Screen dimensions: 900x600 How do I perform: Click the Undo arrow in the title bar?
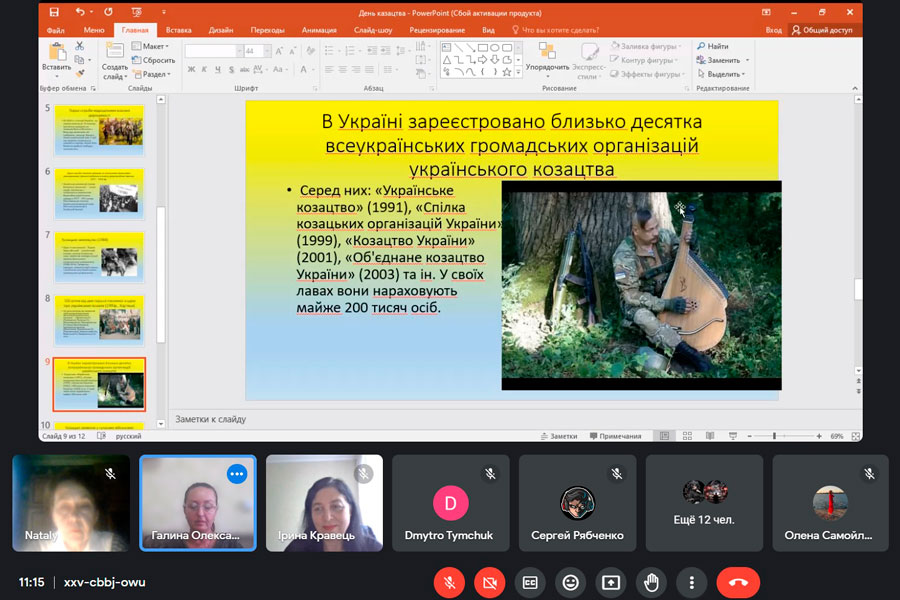pyautogui.click(x=80, y=13)
